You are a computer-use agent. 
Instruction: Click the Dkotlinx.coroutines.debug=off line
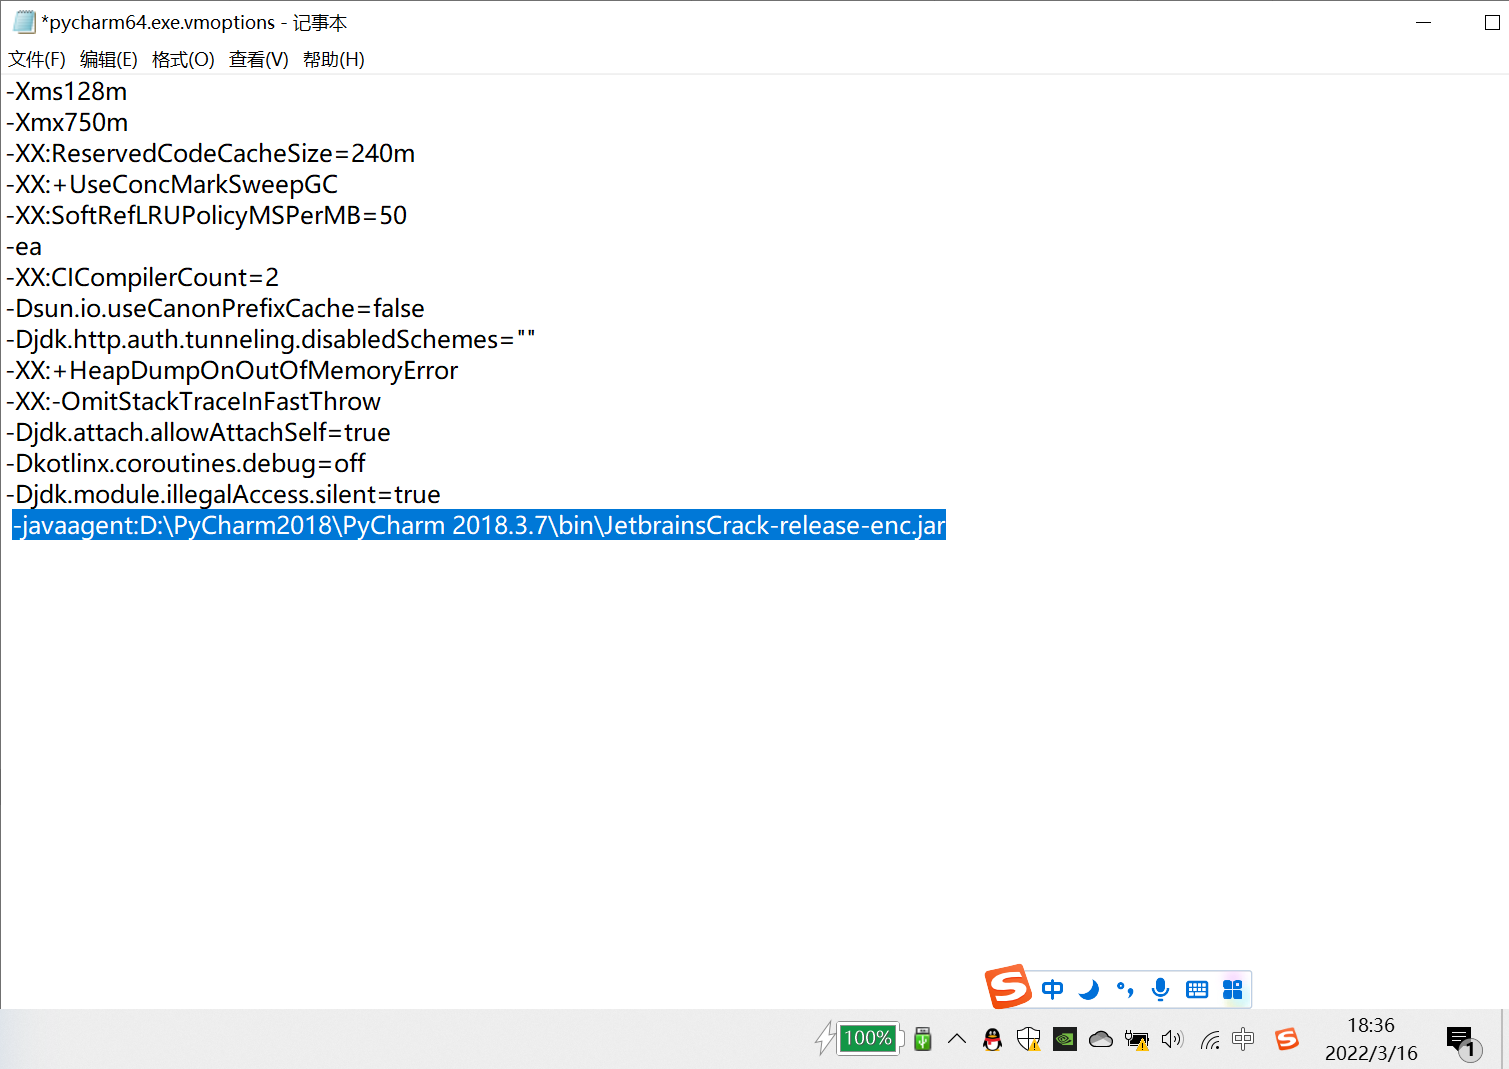click(x=186, y=463)
